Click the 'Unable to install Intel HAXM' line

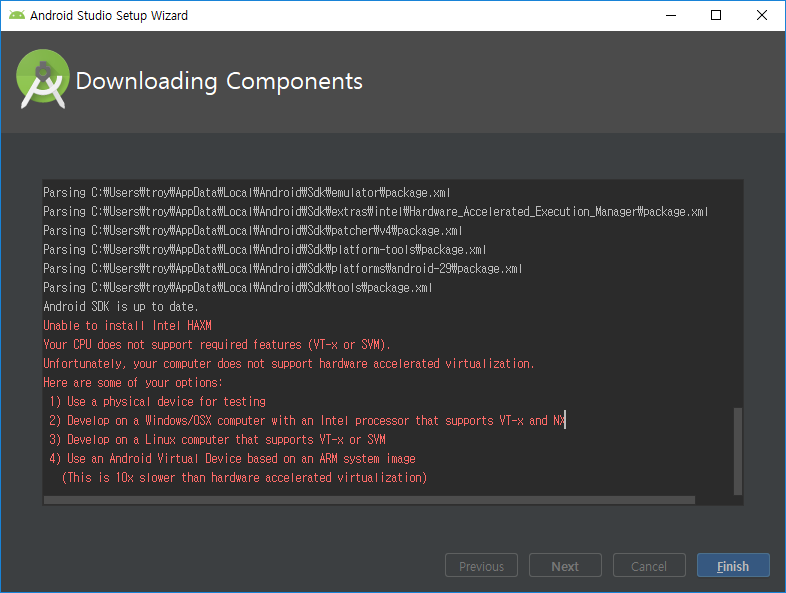point(127,326)
